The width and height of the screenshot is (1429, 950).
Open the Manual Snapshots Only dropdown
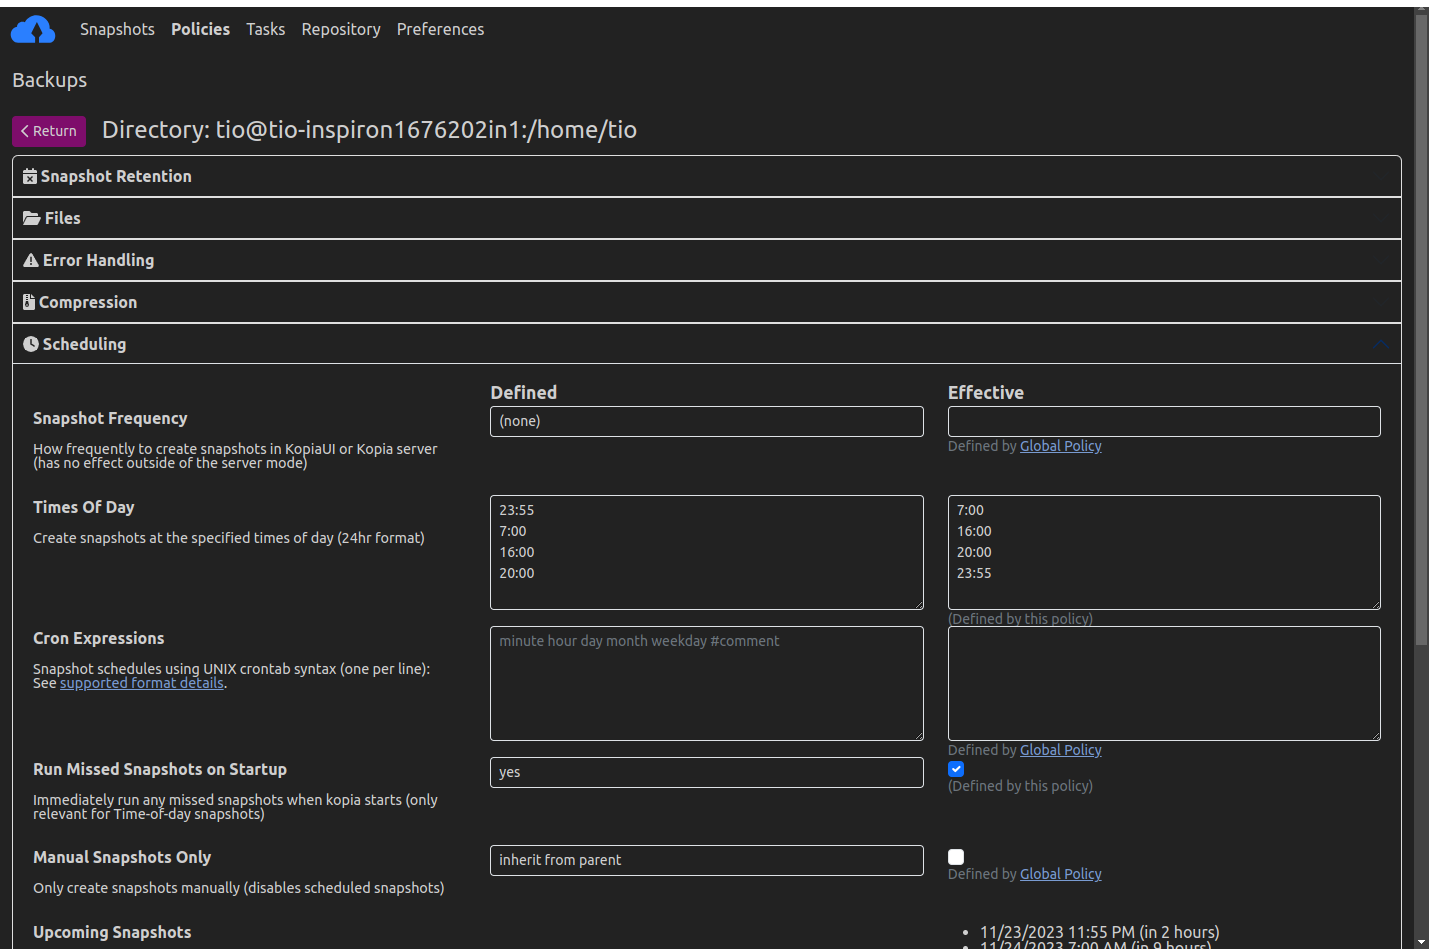coord(707,860)
